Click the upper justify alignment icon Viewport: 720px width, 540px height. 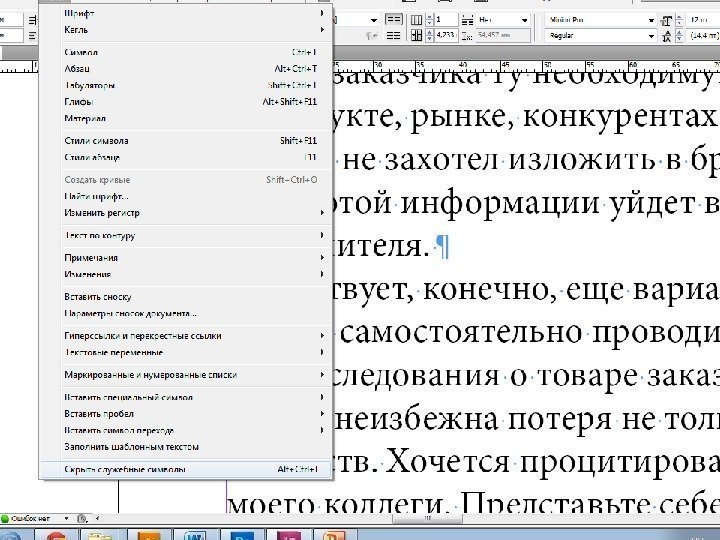click(x=394, y=19)
